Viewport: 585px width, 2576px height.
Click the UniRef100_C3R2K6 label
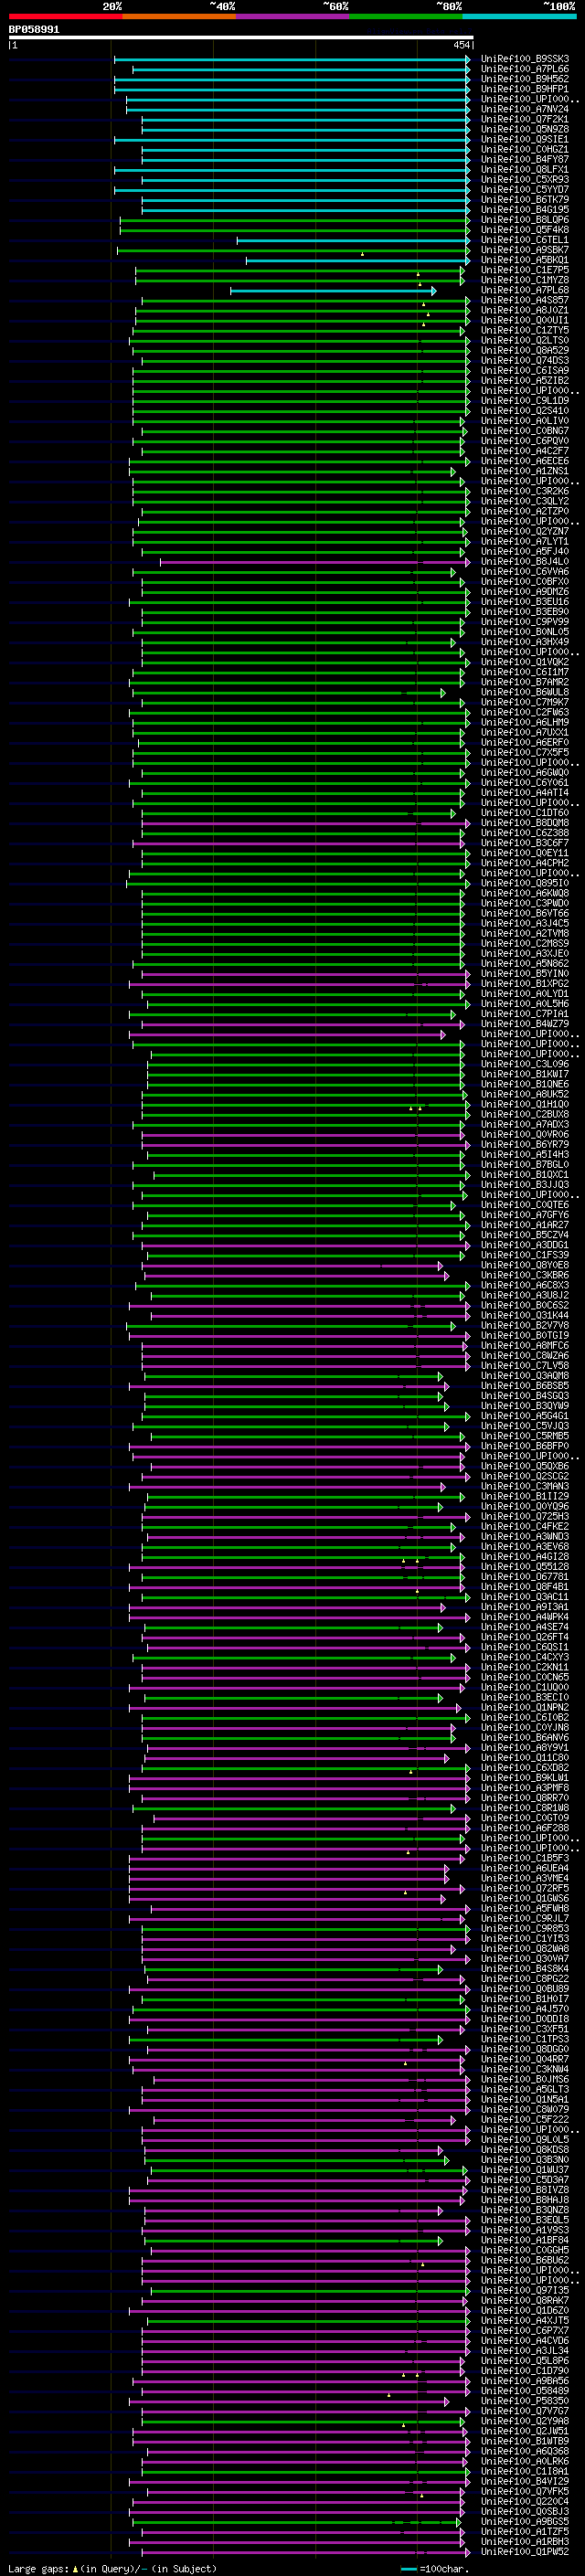point(525,491)
